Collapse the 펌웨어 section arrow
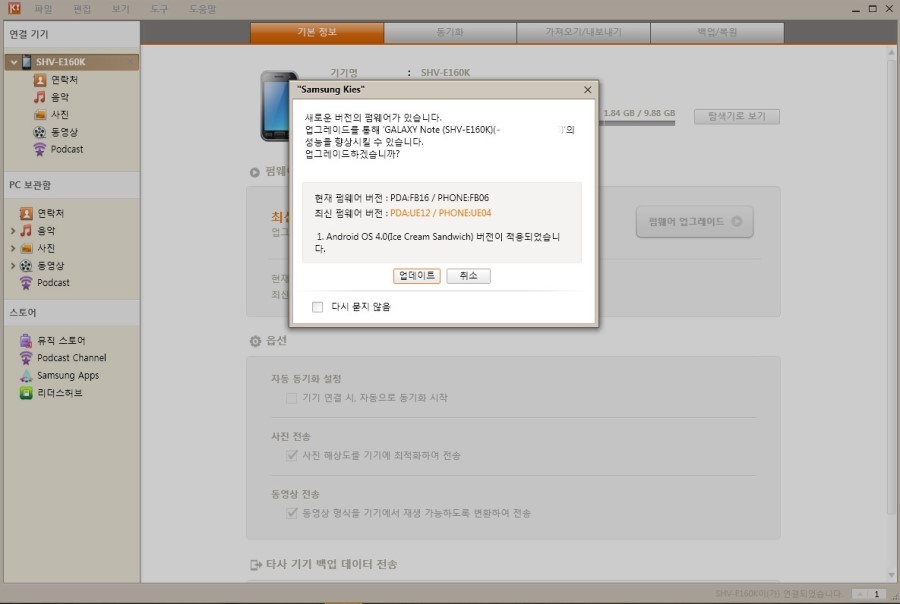 click(255, 172)
